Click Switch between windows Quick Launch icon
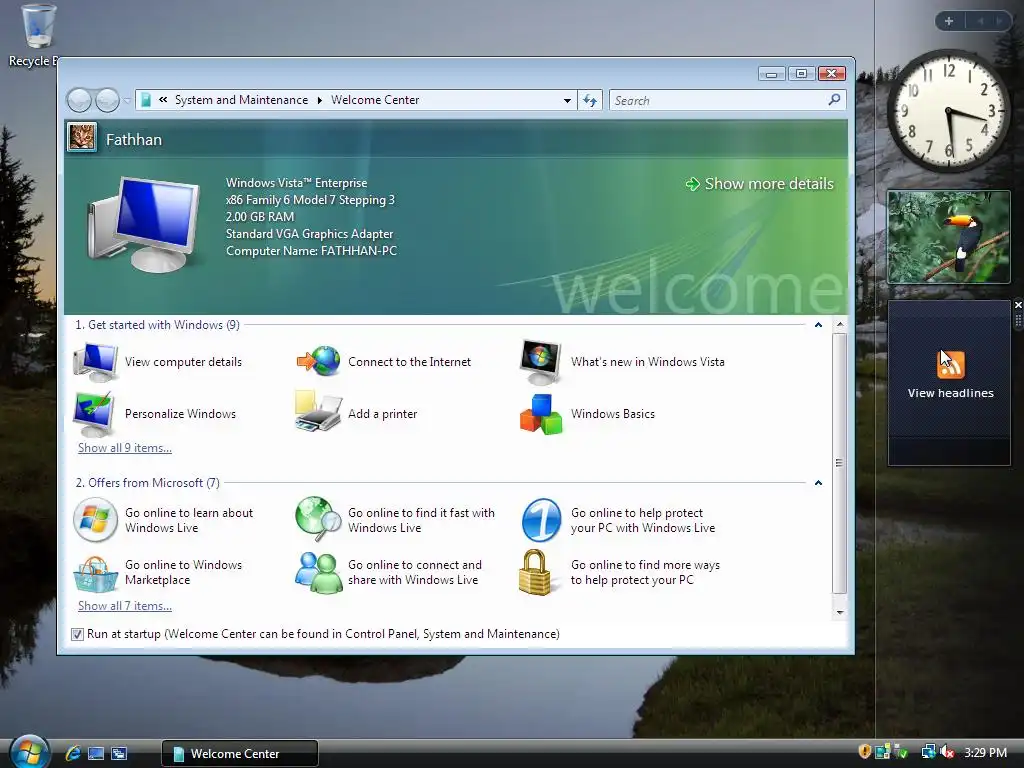 click(119, 753)
